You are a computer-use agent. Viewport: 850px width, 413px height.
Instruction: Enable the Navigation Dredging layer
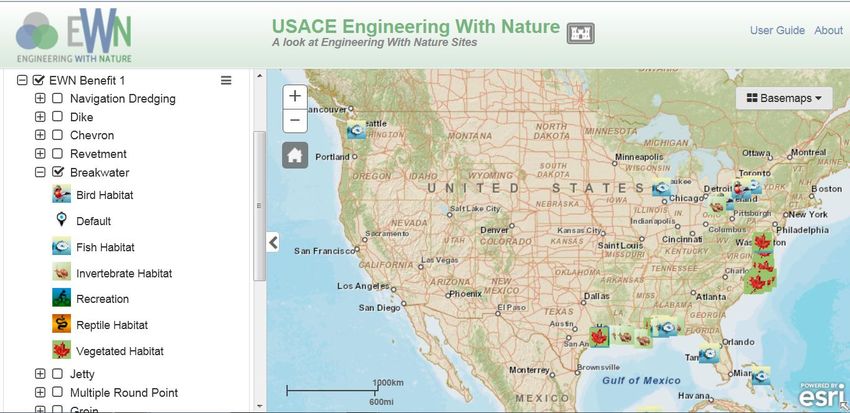57,99
